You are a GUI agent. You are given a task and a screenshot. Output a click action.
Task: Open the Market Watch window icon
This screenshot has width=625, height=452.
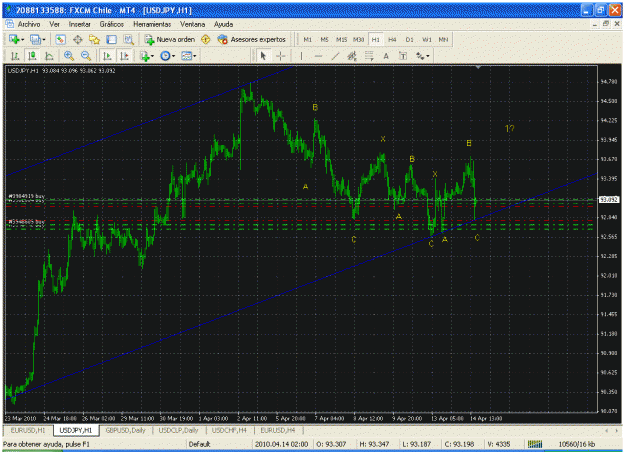pyautogui.click(x=60, y=39)
